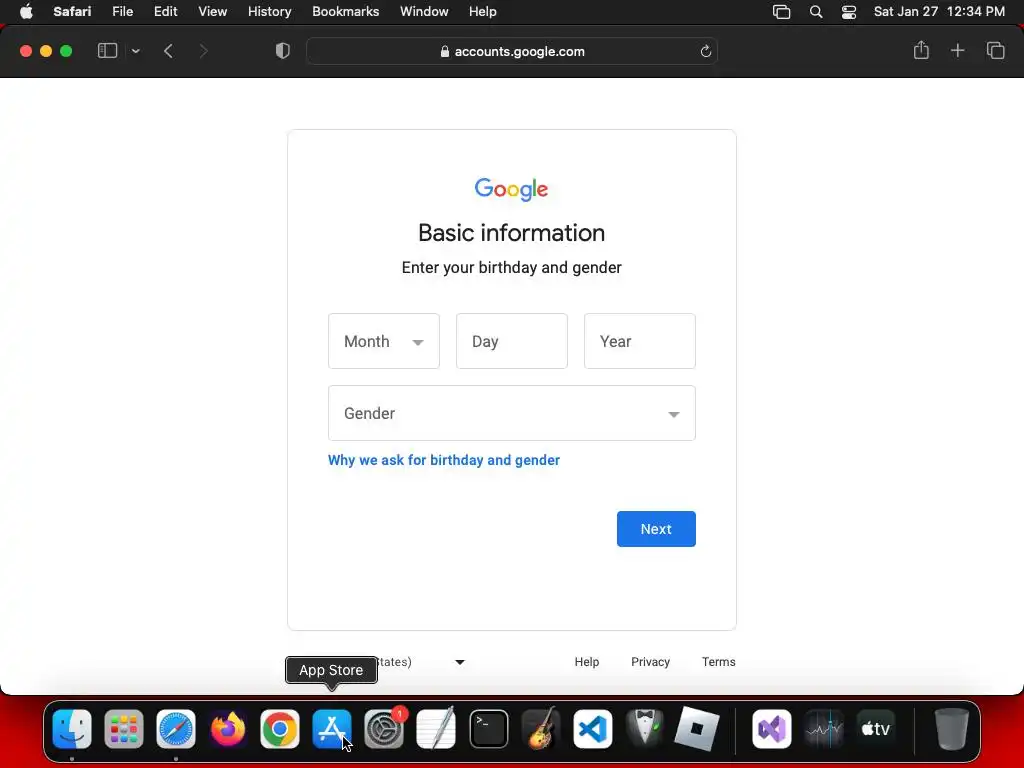This screenshot has height=768, width=1024.
Task: Go back to previous page
Action: coord(168,51)
